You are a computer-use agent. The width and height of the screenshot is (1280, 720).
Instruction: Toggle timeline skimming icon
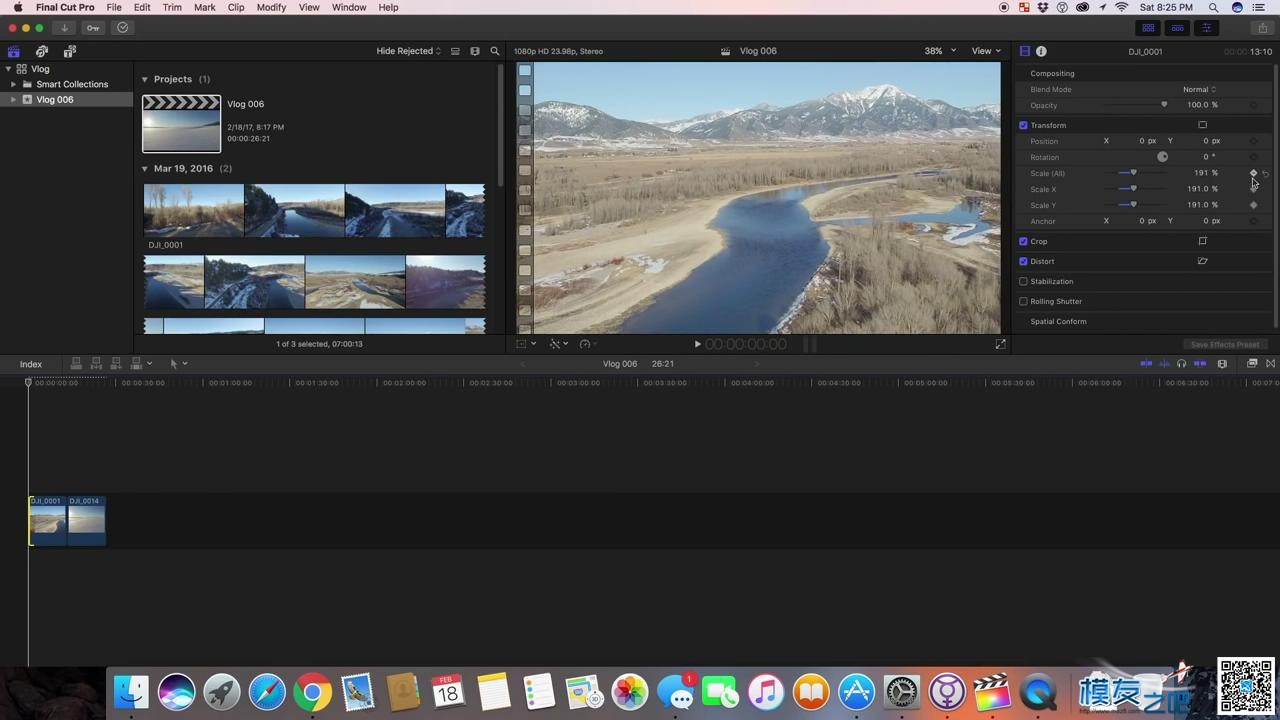pos(1146,364)
